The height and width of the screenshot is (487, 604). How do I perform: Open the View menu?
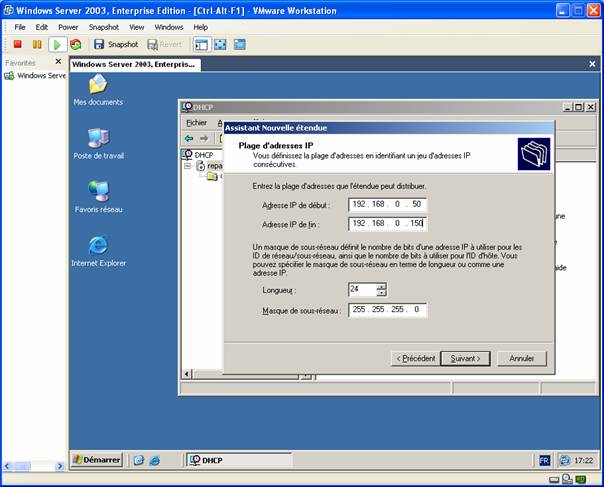click(136, 27)
